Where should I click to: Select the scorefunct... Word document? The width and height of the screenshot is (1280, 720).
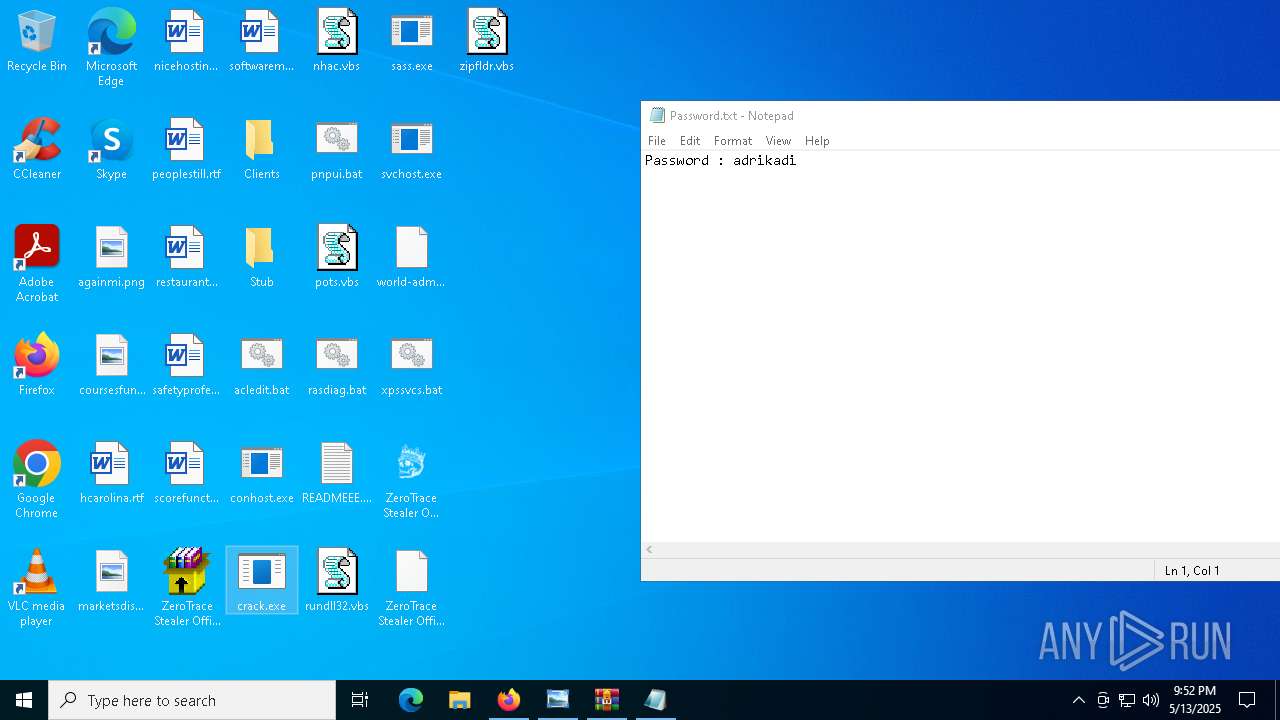click(186, 474)
